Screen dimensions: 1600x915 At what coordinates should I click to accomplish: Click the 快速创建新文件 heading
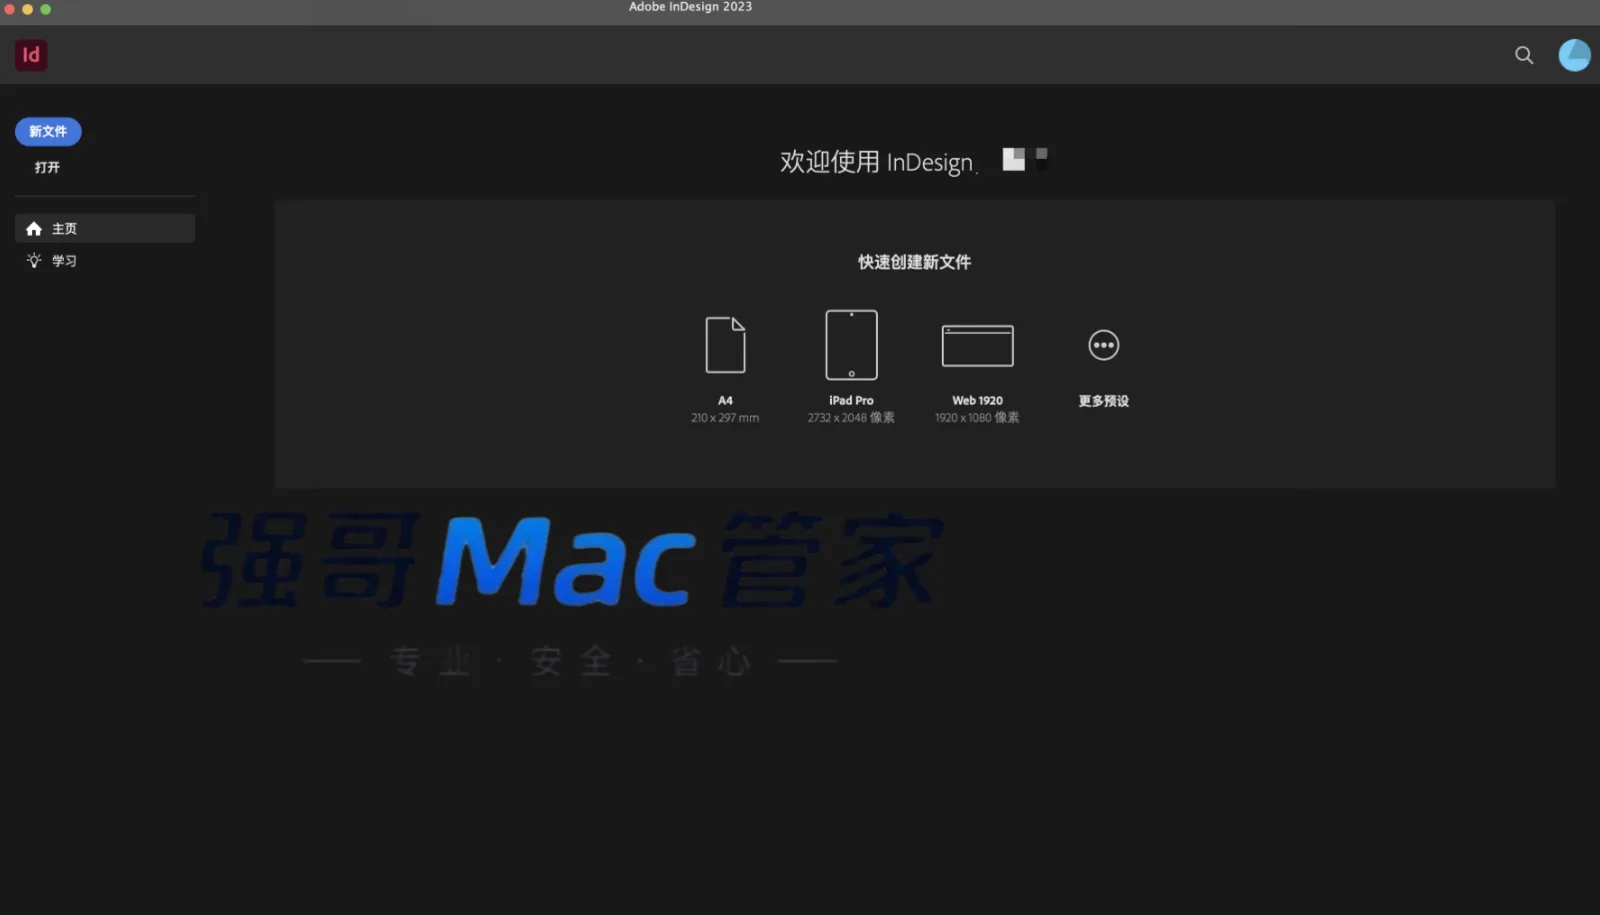click(914, 262)
